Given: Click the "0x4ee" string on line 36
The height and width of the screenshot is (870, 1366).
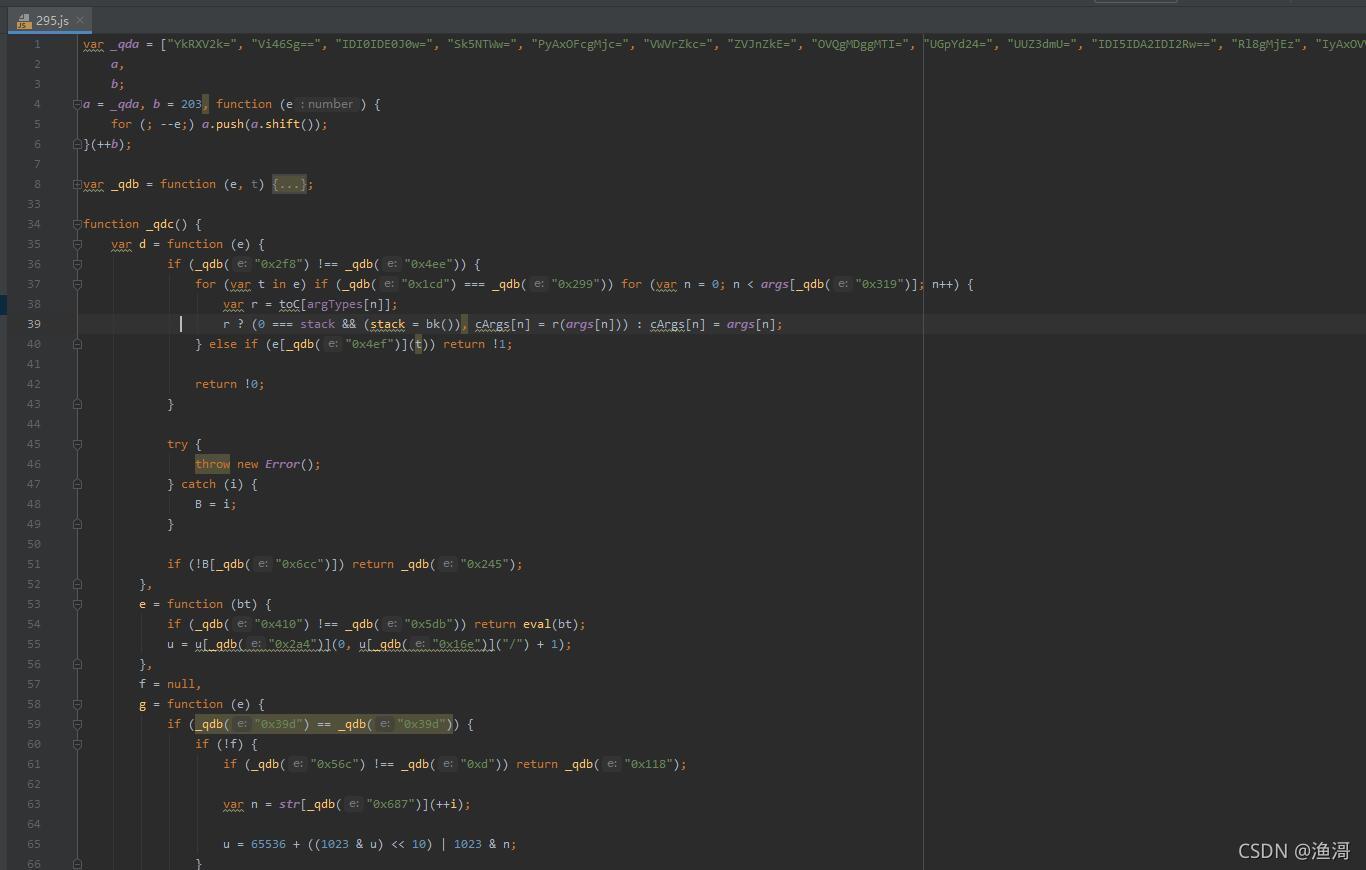Looking at the screenshot, I should [430, 264].
